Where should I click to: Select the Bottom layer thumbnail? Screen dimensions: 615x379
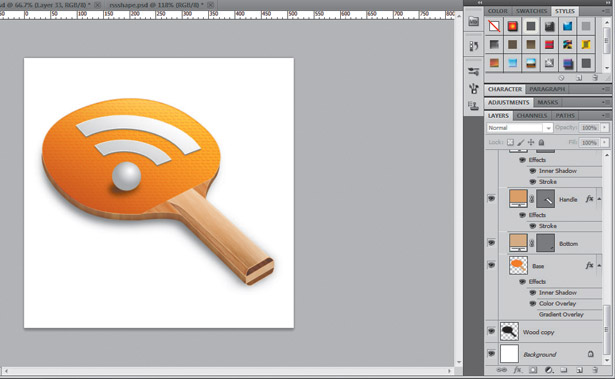(x=518, y=242)
